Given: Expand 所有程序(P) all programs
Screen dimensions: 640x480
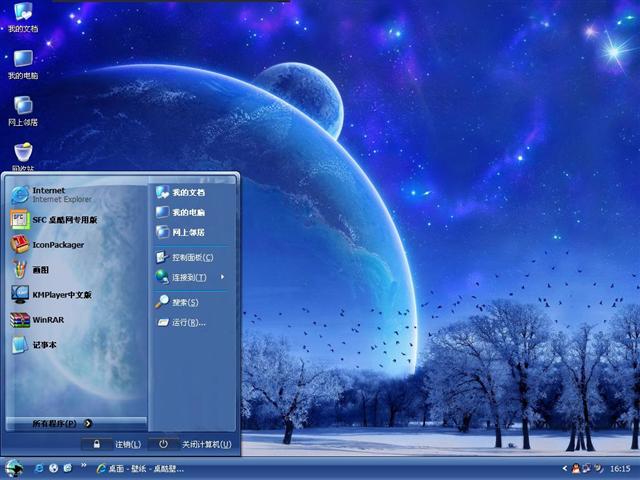Looking at the screenshot, I should pyautogui.click(x=62, y=424).
